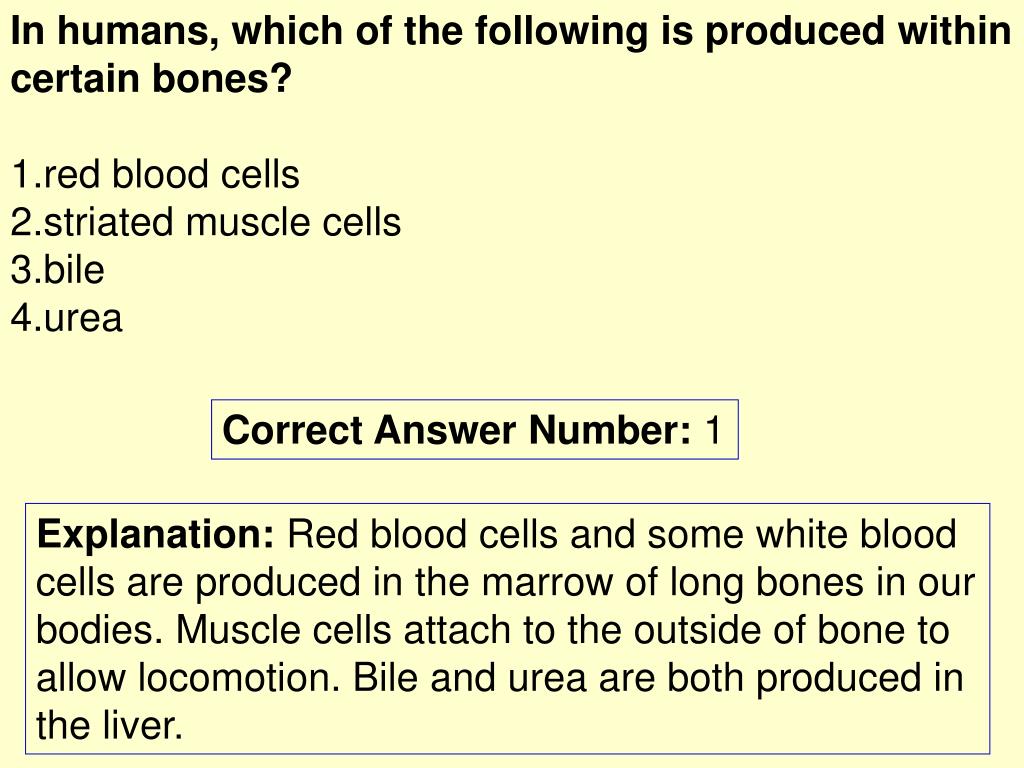Screen dimensions: 1024x768
Task: Click the numeral 1 after Correct Answer Number
Action: (x=712, y=430)
